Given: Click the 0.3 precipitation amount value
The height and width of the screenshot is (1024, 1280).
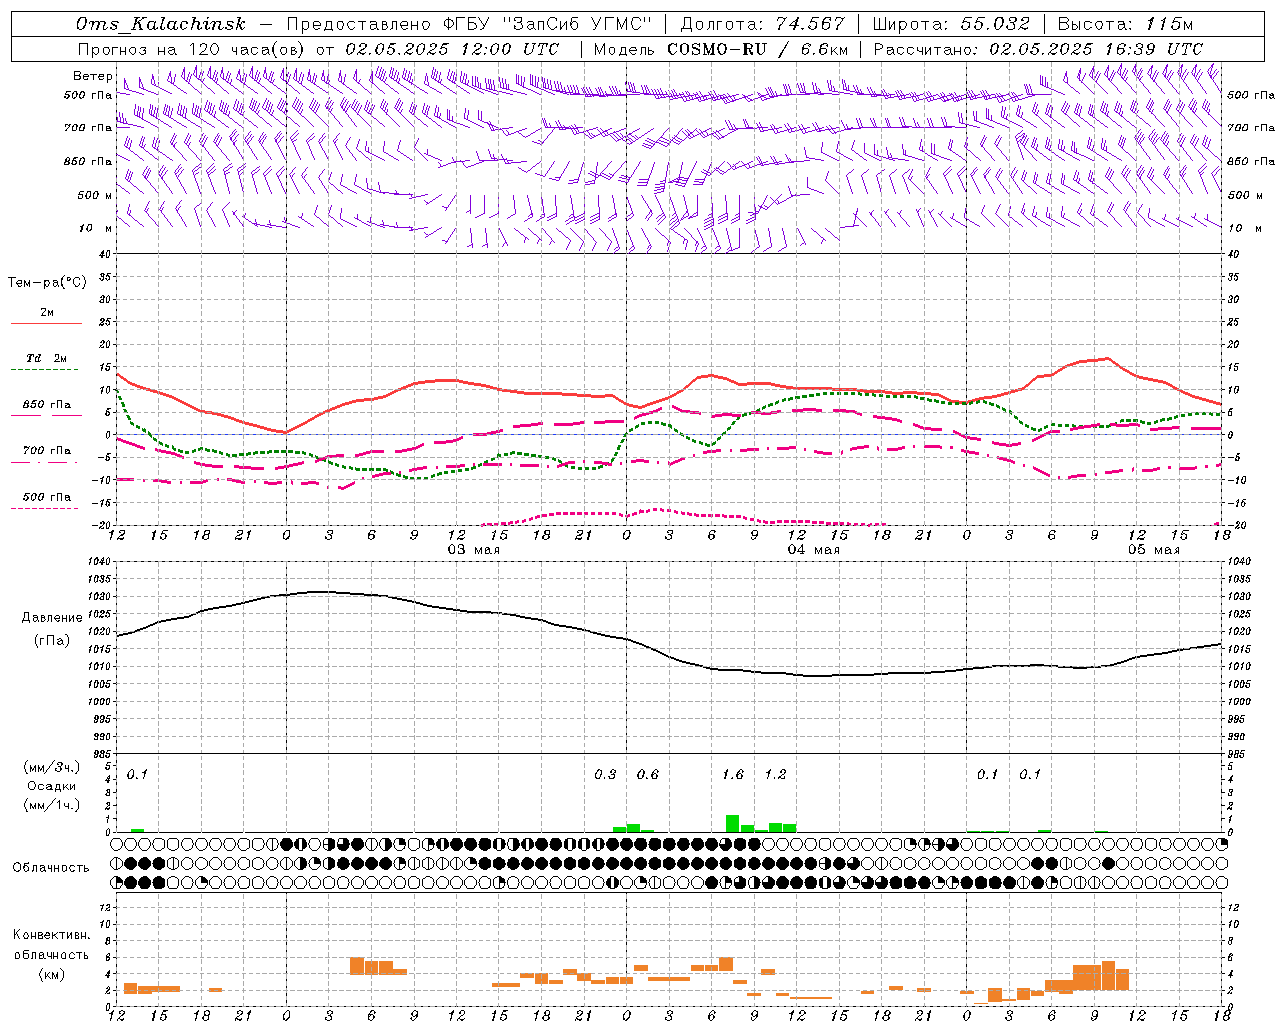Looking at the screenshot, I should pyautogui.click(x=605, y=774).
